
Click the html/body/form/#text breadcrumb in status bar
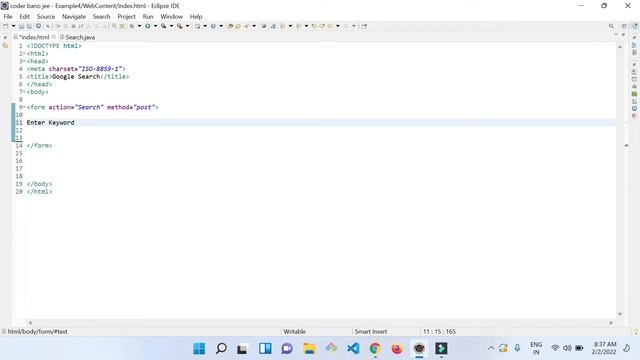[x=37, y=331]
